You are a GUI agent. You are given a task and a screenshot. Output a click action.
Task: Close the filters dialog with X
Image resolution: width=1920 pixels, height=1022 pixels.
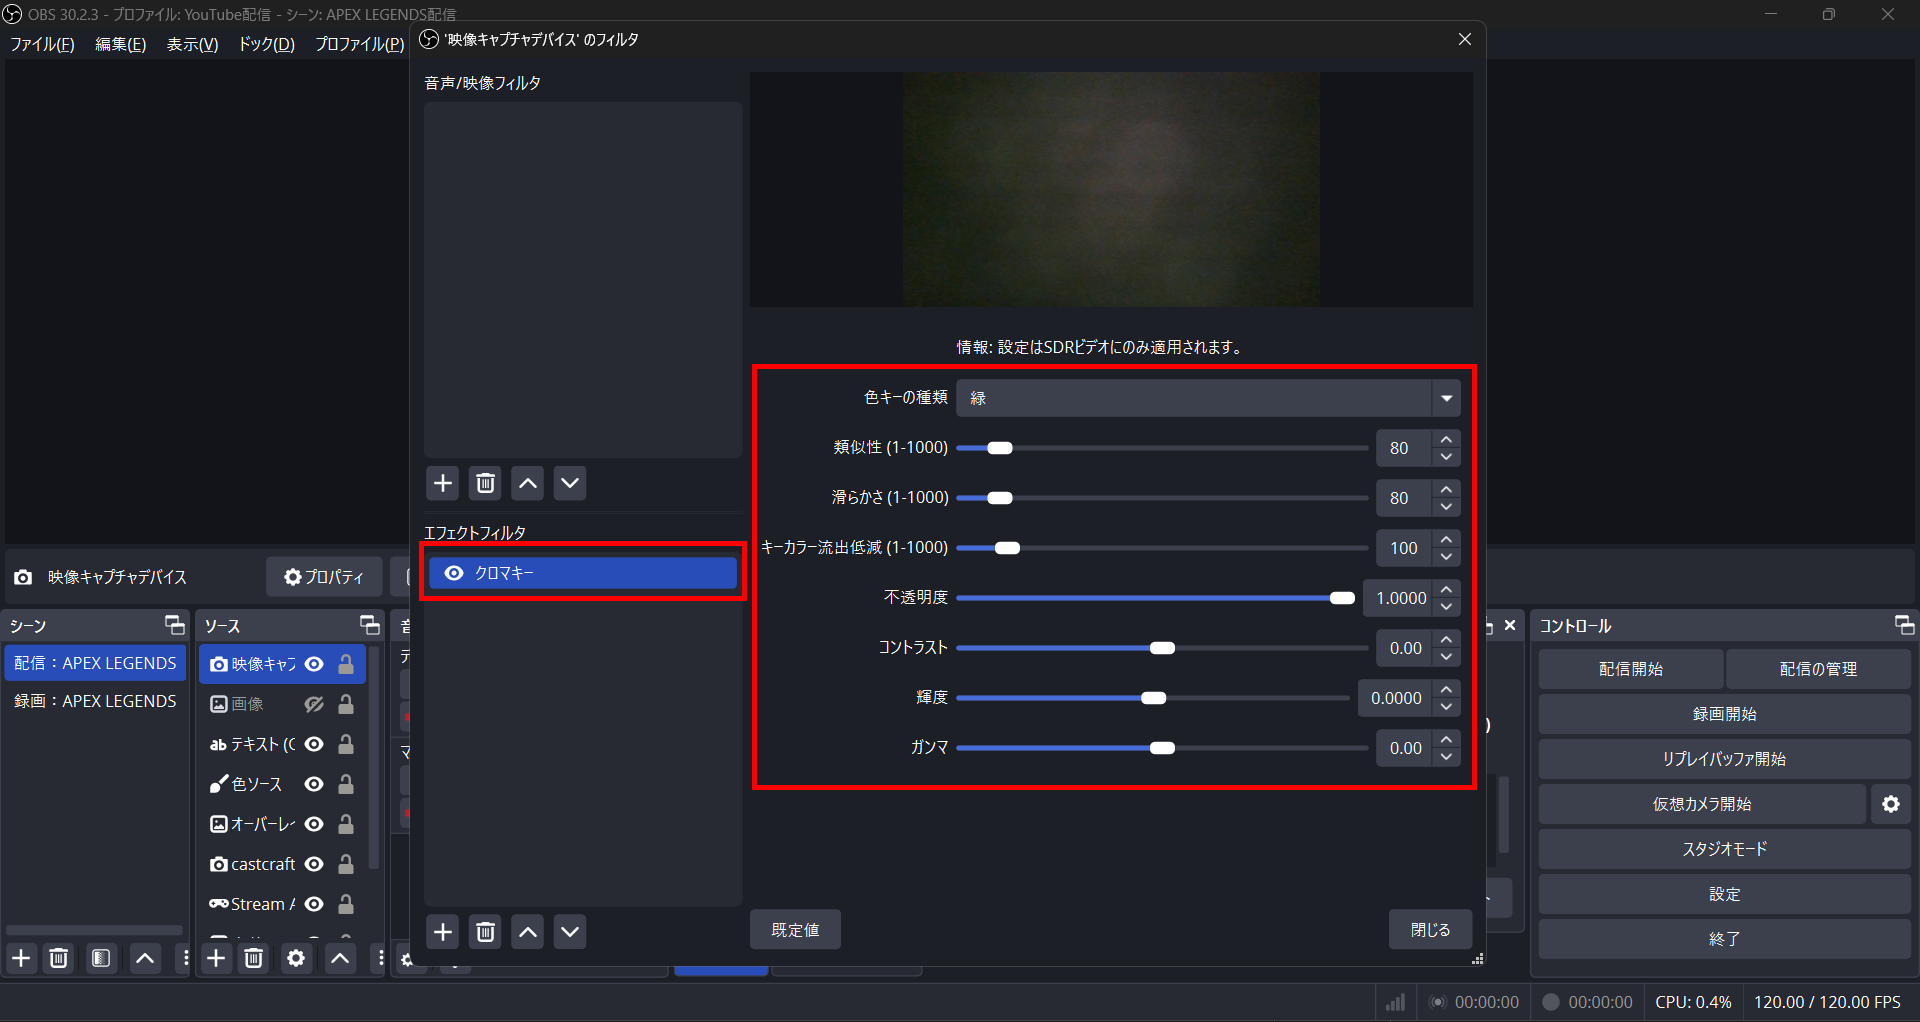1465,39
